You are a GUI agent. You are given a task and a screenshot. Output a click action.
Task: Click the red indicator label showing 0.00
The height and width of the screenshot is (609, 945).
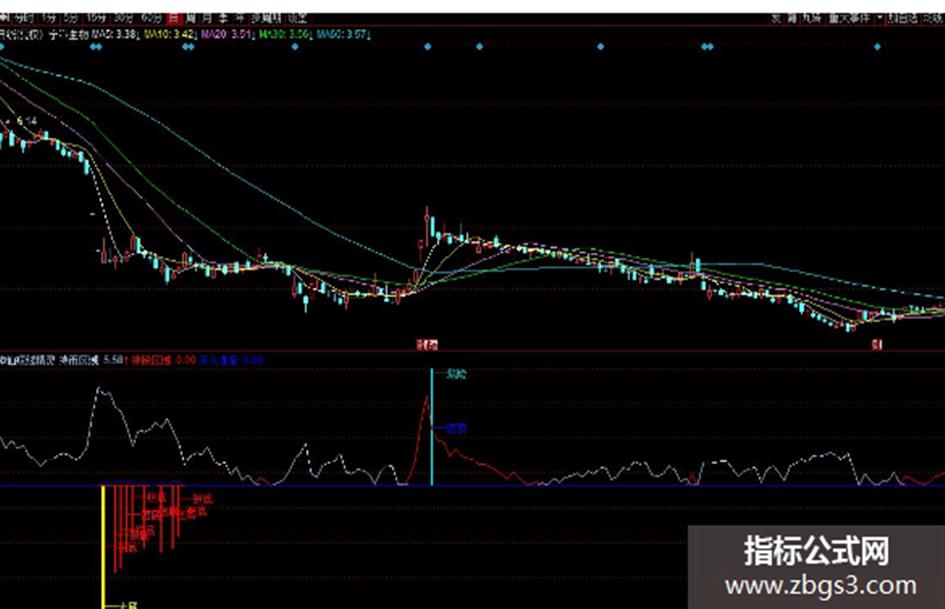(163, 360)
